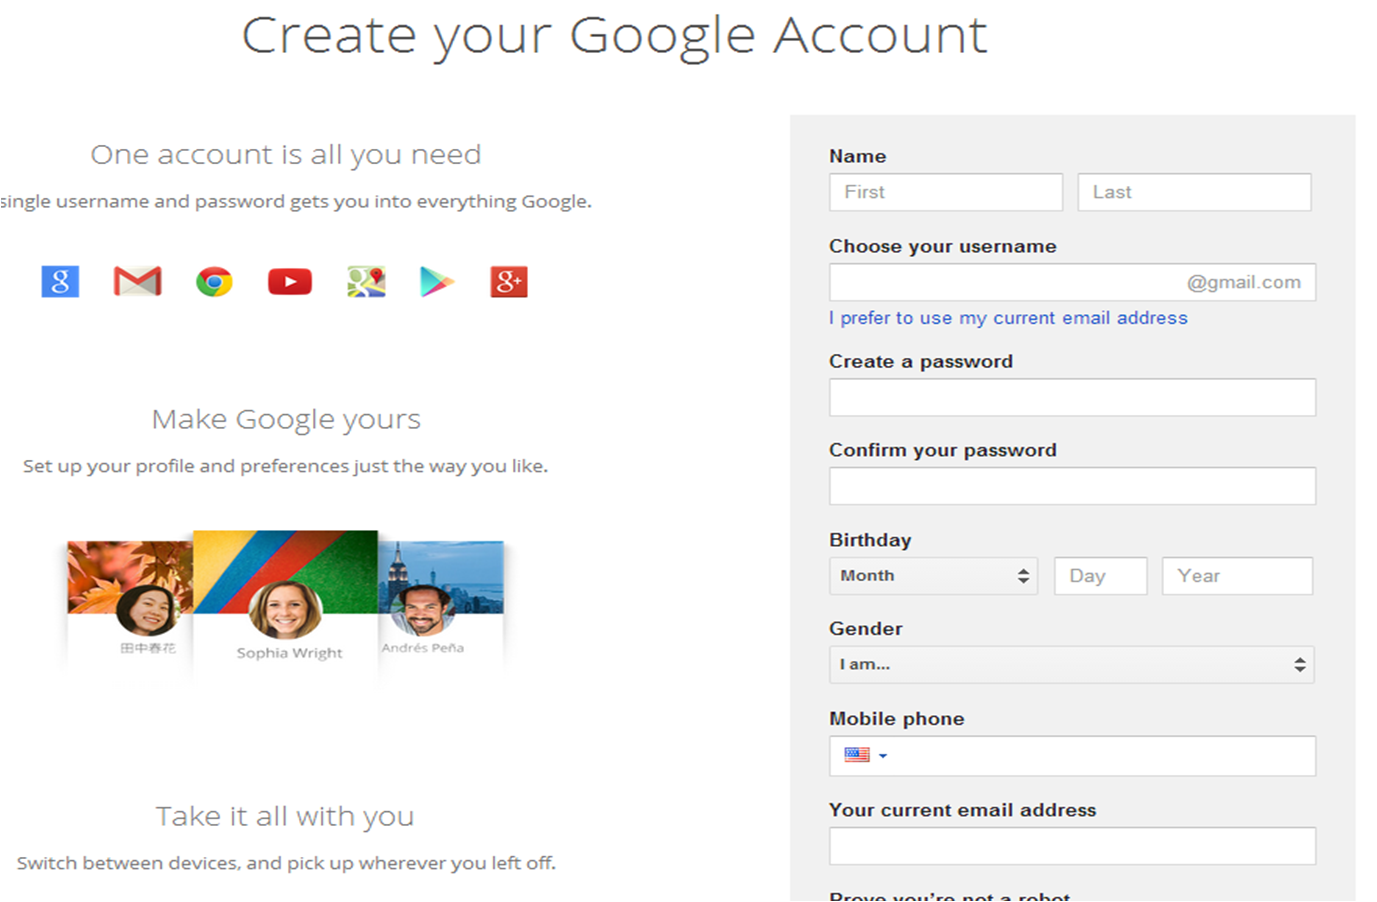Screen dimensions: 1377x902
Task: Click the 'One account is all you need' heading
Action: click(x=286, y=155)
